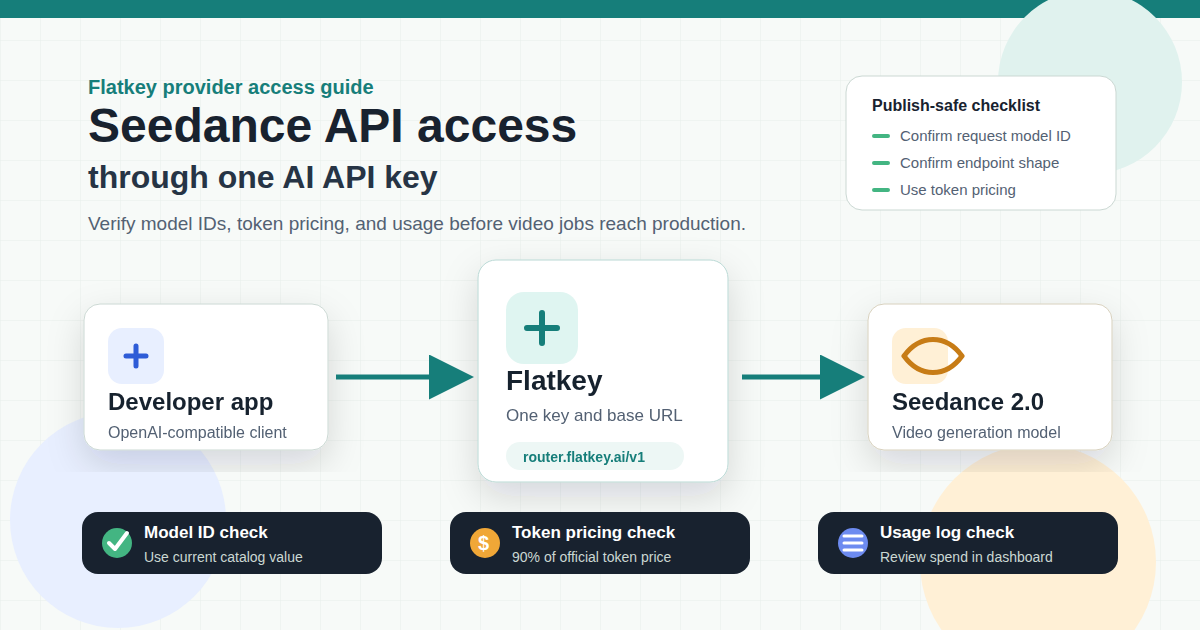
Task: Click 'through one AI API key' subheading
Action: tap(263, 177)
